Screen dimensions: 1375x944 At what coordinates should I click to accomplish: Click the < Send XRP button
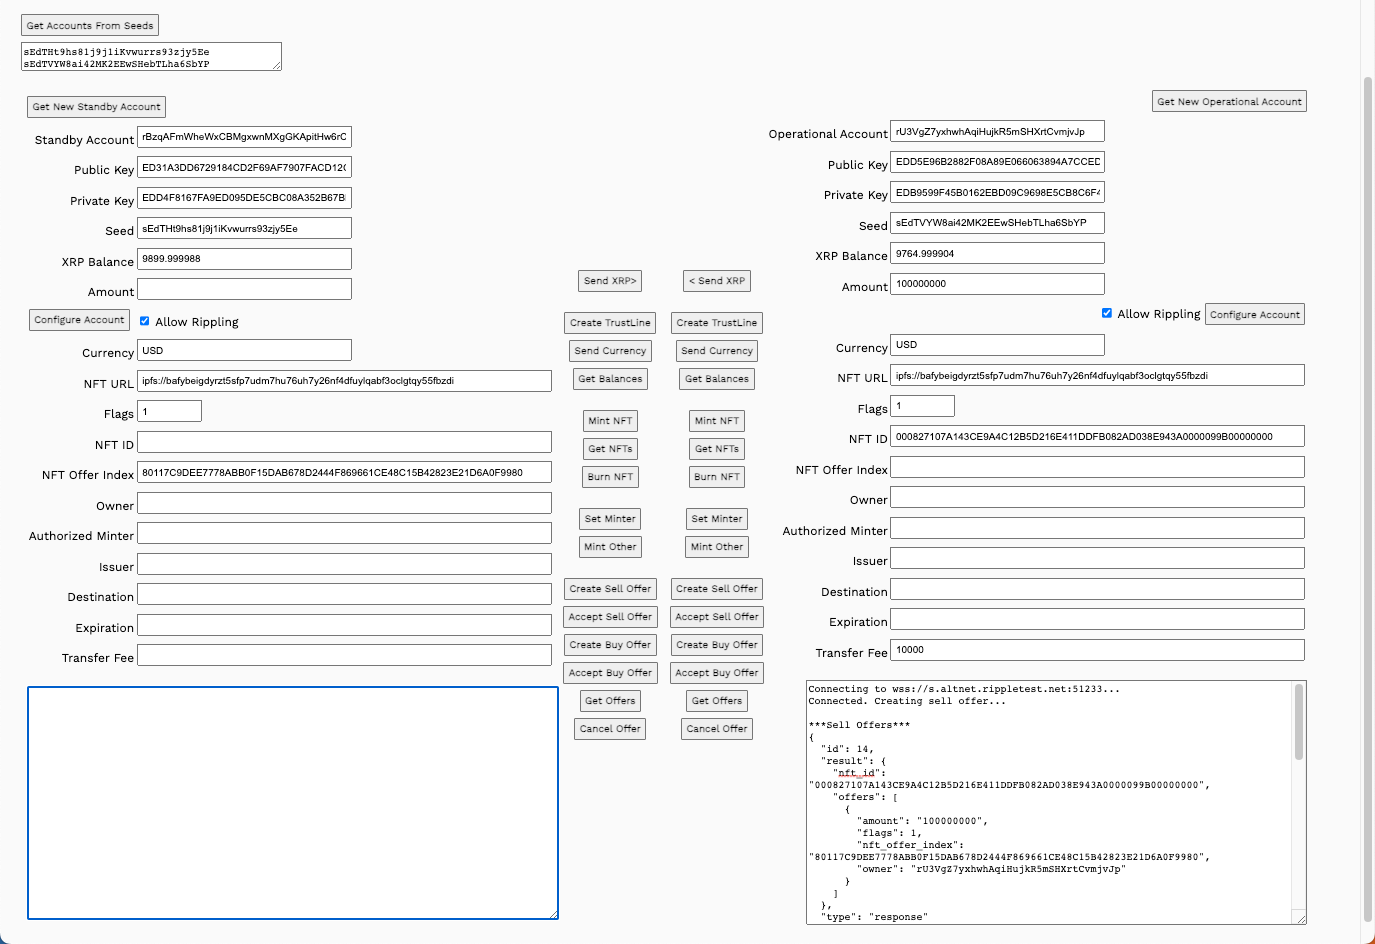[x=717, y=281]
